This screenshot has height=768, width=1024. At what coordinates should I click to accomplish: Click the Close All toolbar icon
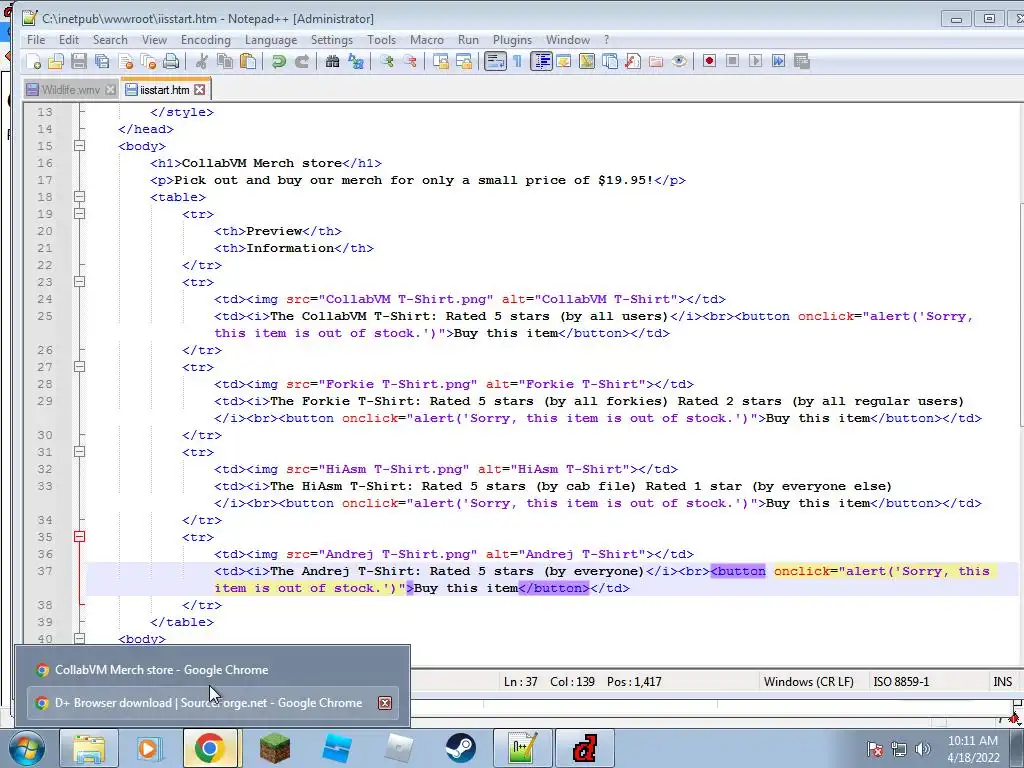(x=149, y=61)
